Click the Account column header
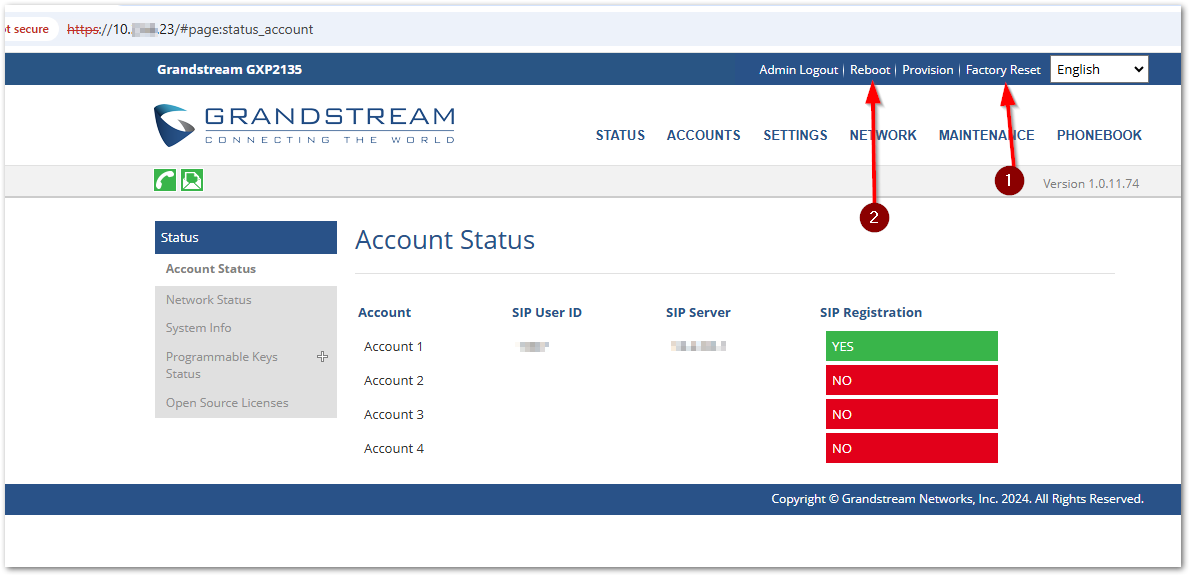The height and width of the screenshot is (576, 1190). pyautogui.click(x=385, y=313)
